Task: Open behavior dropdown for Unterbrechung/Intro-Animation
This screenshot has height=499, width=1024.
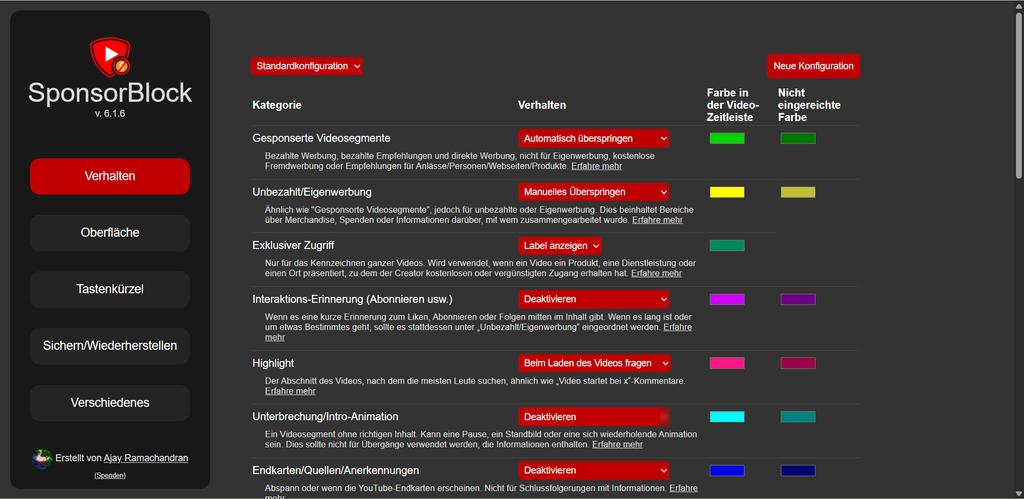Action: point(594,417)
